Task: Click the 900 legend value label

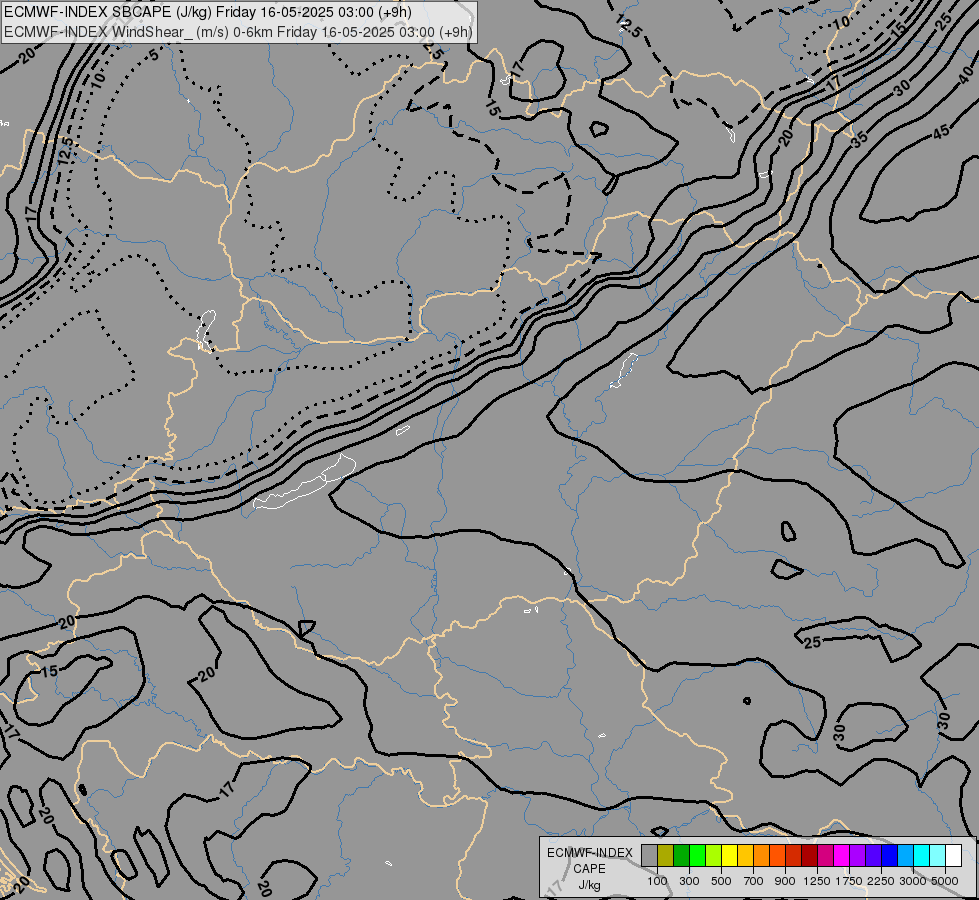Action: tap(785, 881)
